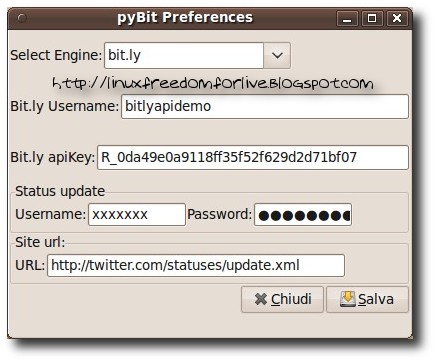Image resolution: width=436 pixels, height=362 pixels.
Task: Click the linuxfreedomforlive.blogspot.com watermark text
Action: click(213, 83)
